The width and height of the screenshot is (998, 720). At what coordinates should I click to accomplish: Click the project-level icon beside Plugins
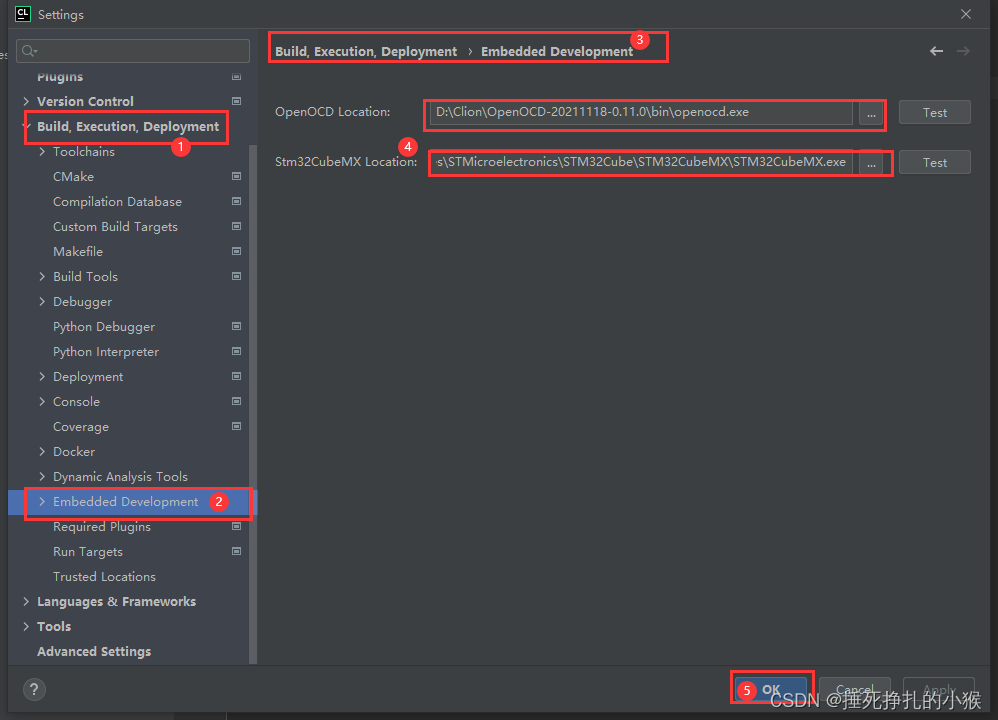click(x=236, y=76)
